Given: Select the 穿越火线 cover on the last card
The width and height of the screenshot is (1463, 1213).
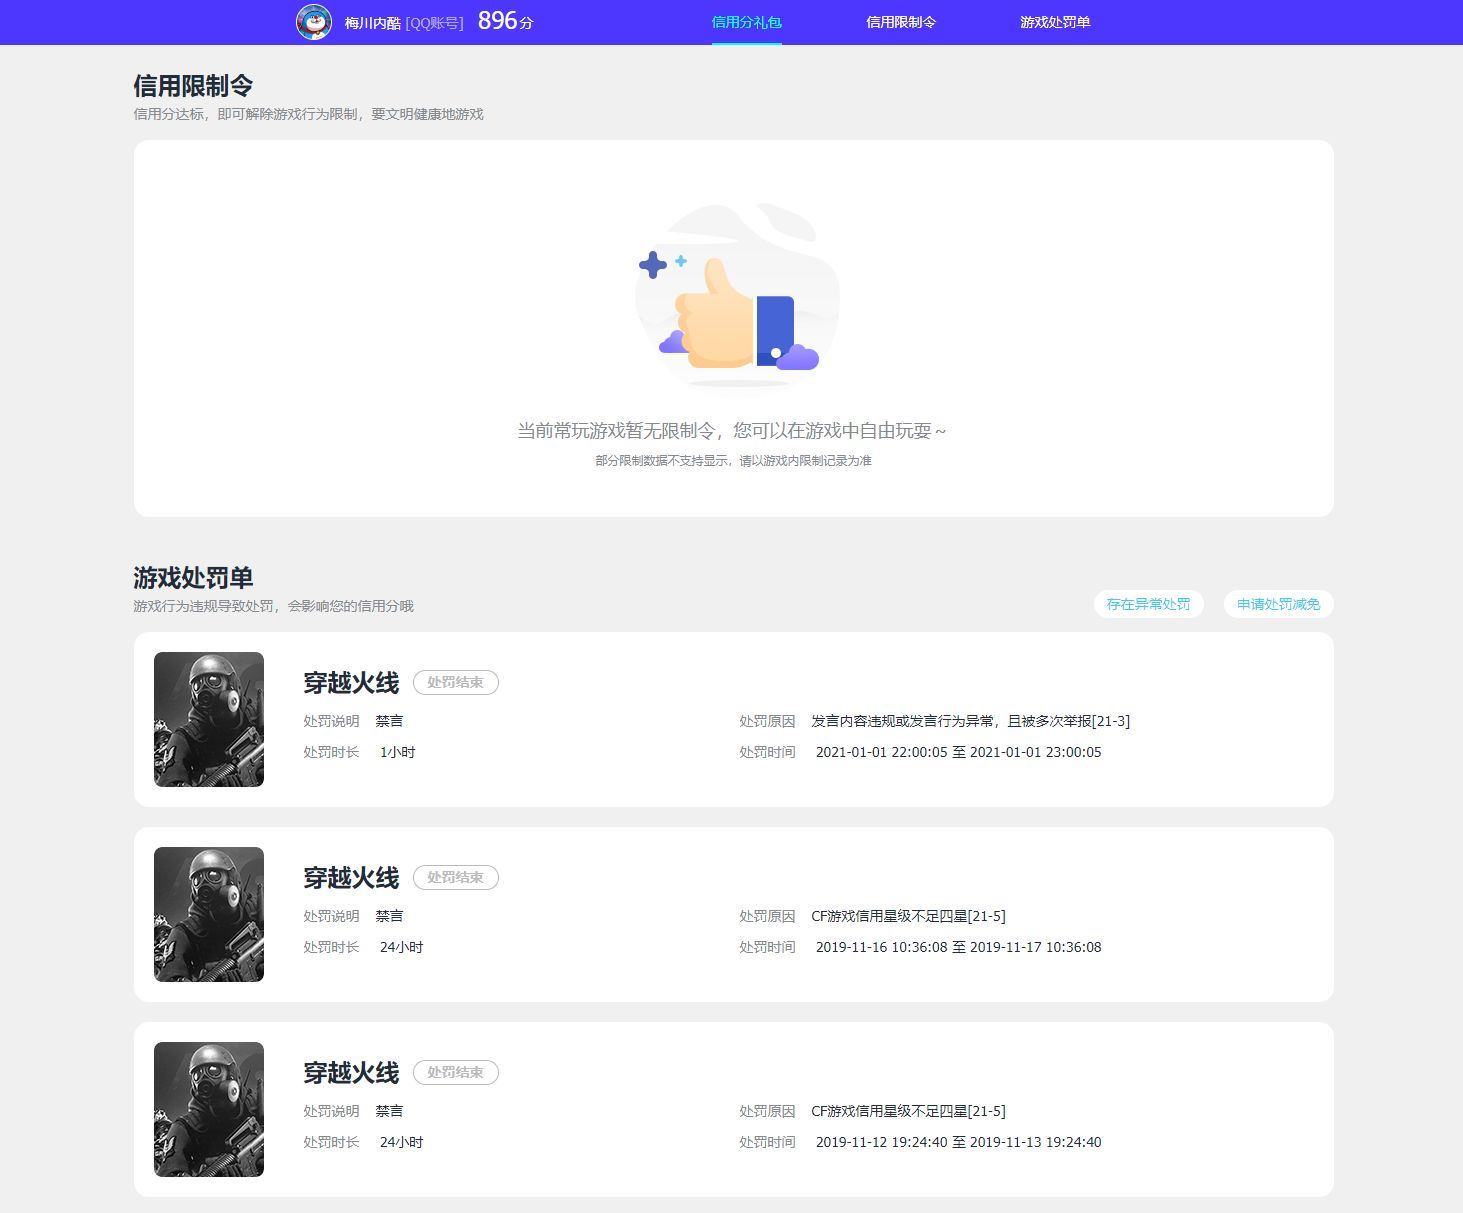Looking at the screenshot, I should (x=209, y=1108).
